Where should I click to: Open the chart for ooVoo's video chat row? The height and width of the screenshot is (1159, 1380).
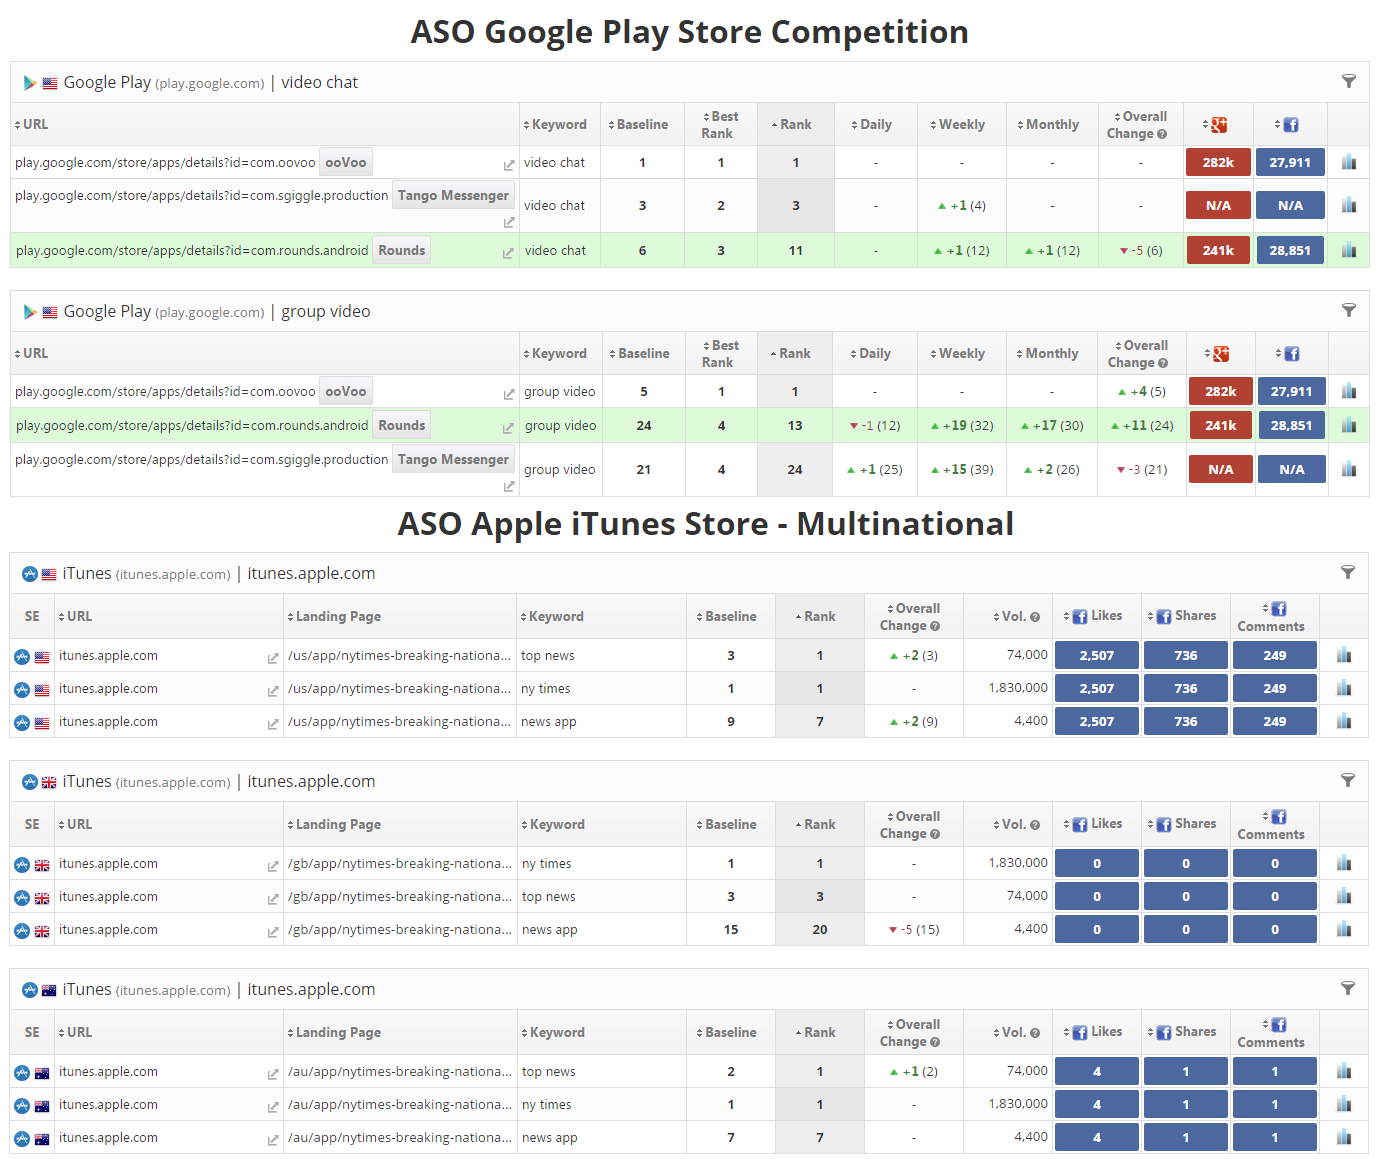click(x=1349, y=162)
